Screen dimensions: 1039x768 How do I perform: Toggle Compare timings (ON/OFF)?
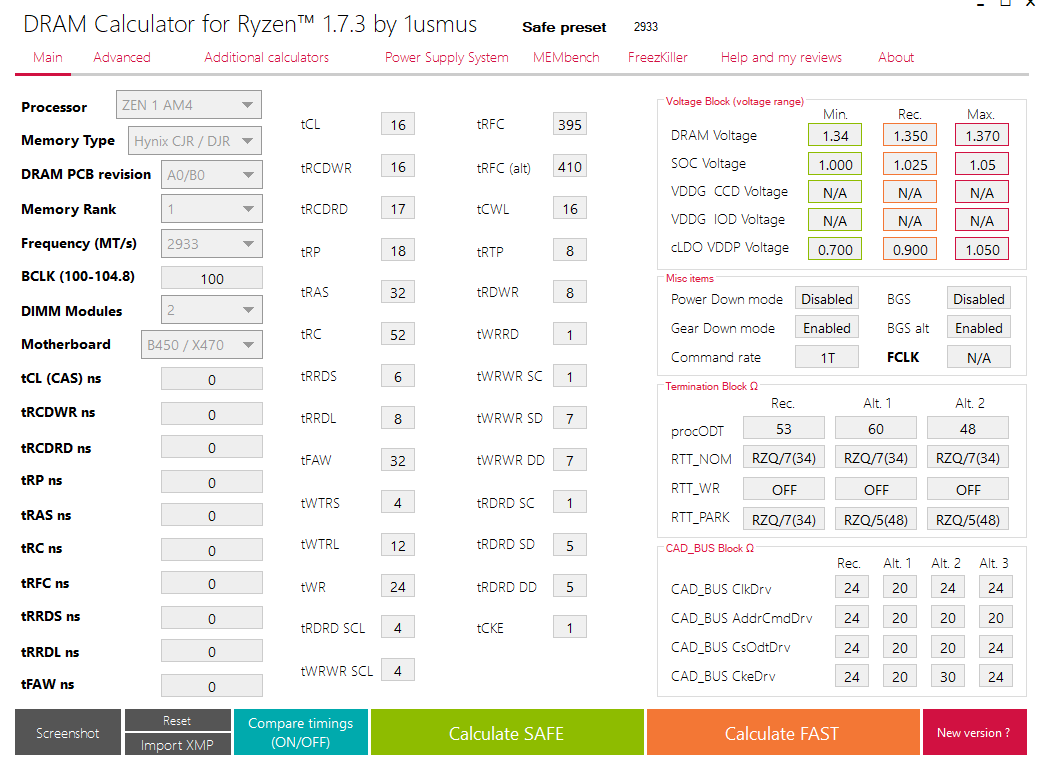point(301,732)
